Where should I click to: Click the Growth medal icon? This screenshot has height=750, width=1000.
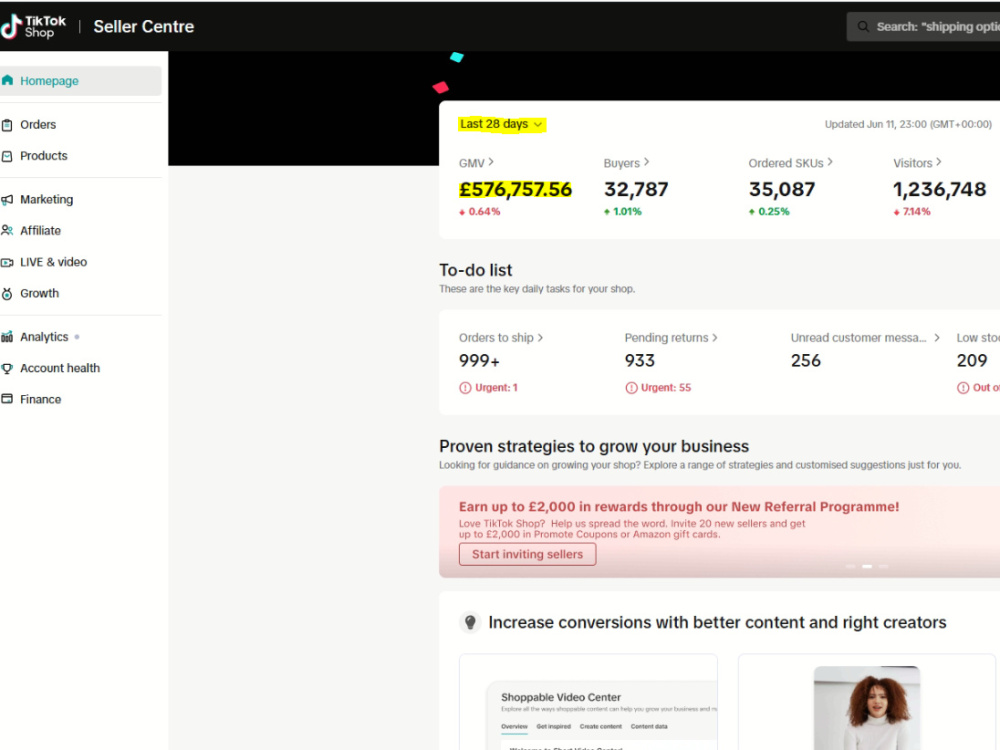(x=7, y=293)
